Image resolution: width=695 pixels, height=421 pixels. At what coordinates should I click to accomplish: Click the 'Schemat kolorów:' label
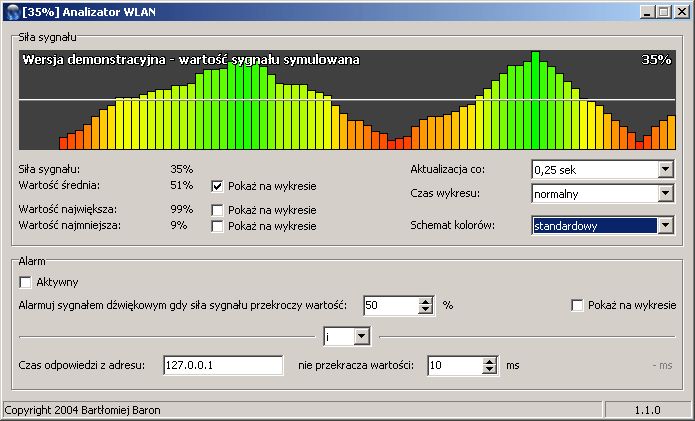tap(453, 225)
